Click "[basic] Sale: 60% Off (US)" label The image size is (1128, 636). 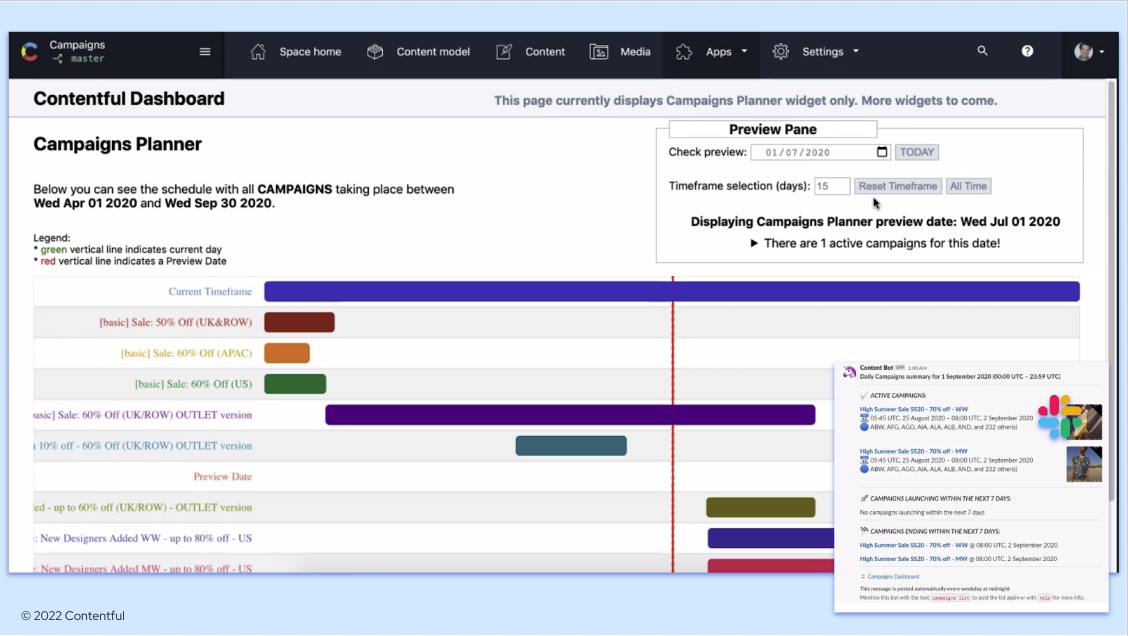point(194,384)
